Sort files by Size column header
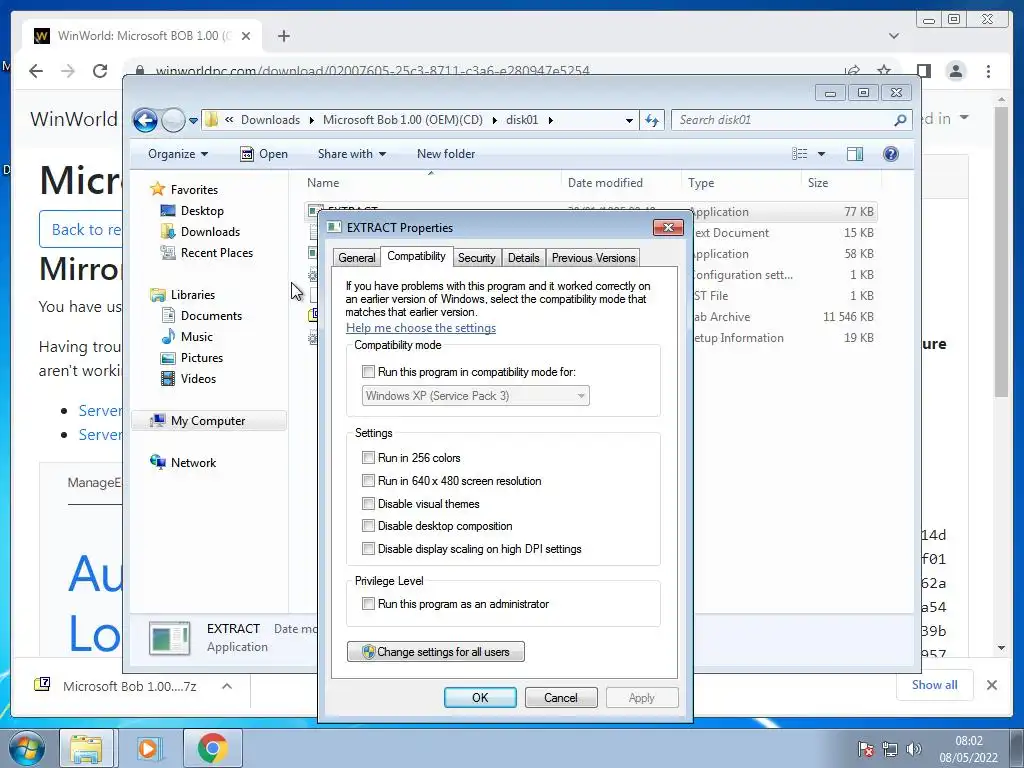Image resolution: width=1024 pixels, height=768 pixels. (841, 183)
